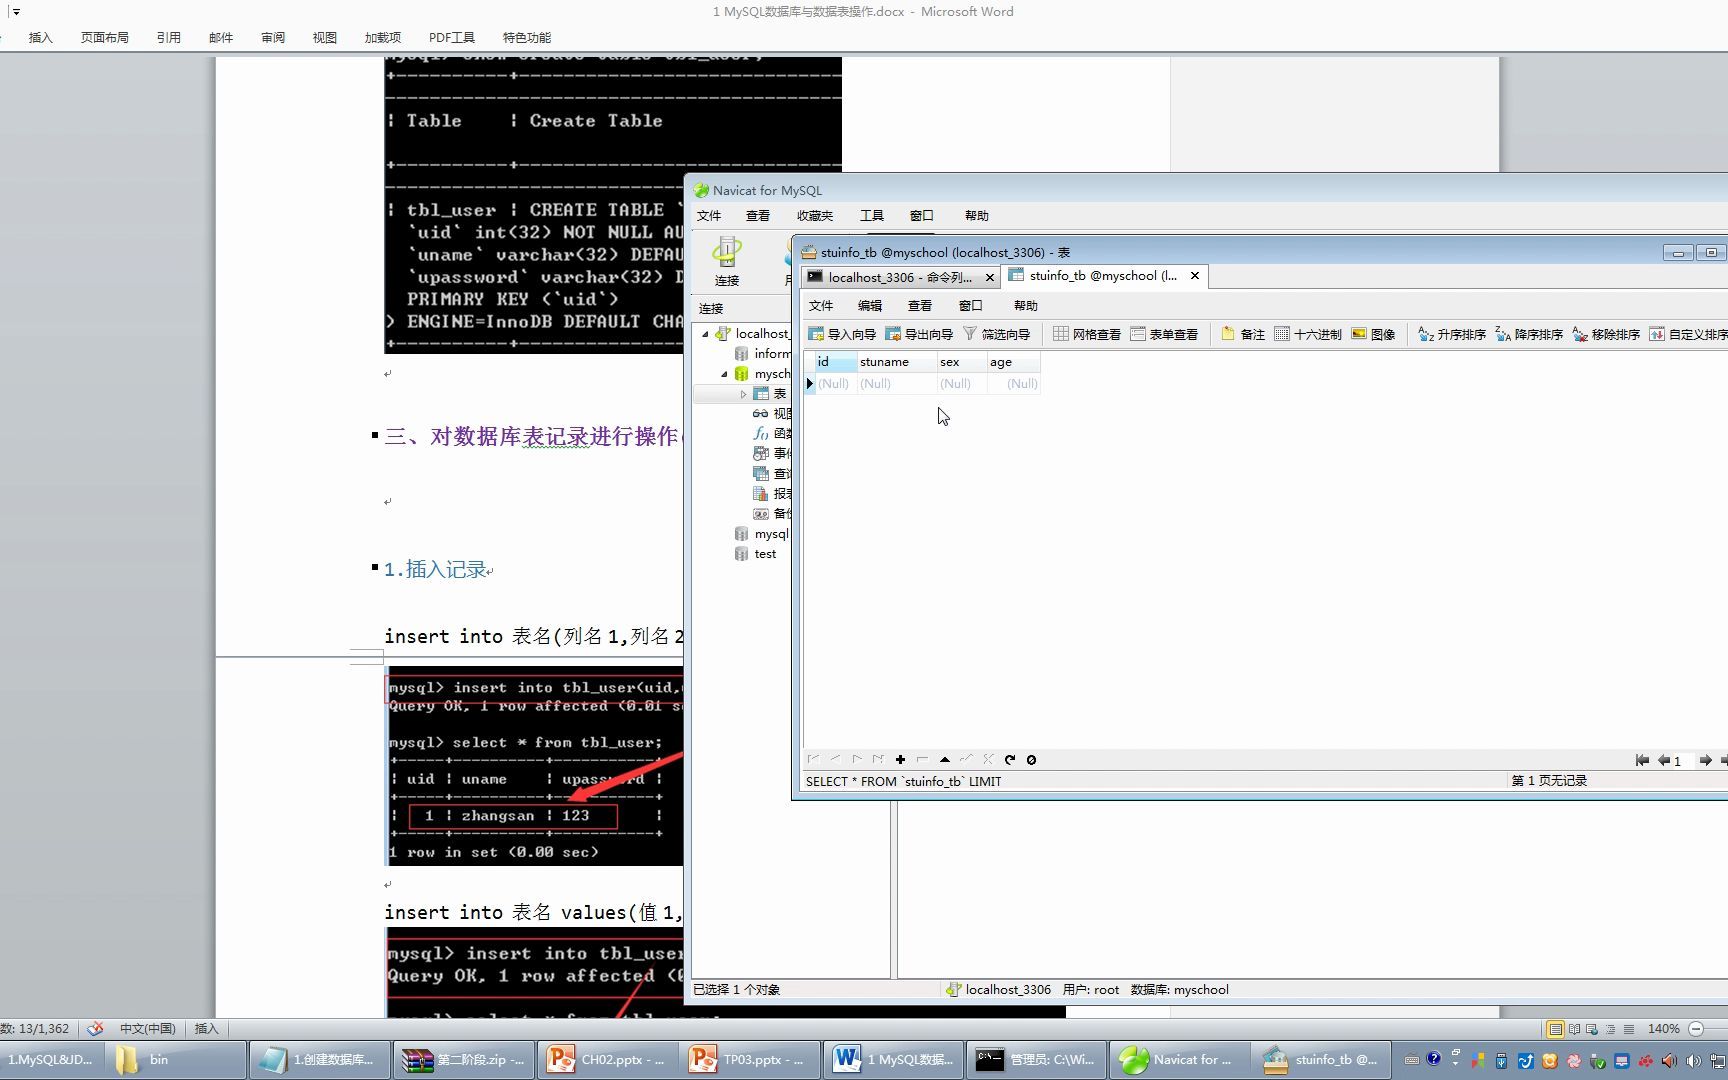Select Word print layout view icon
This screenshot has height=1080, width=1728.
[1555, 1028]
